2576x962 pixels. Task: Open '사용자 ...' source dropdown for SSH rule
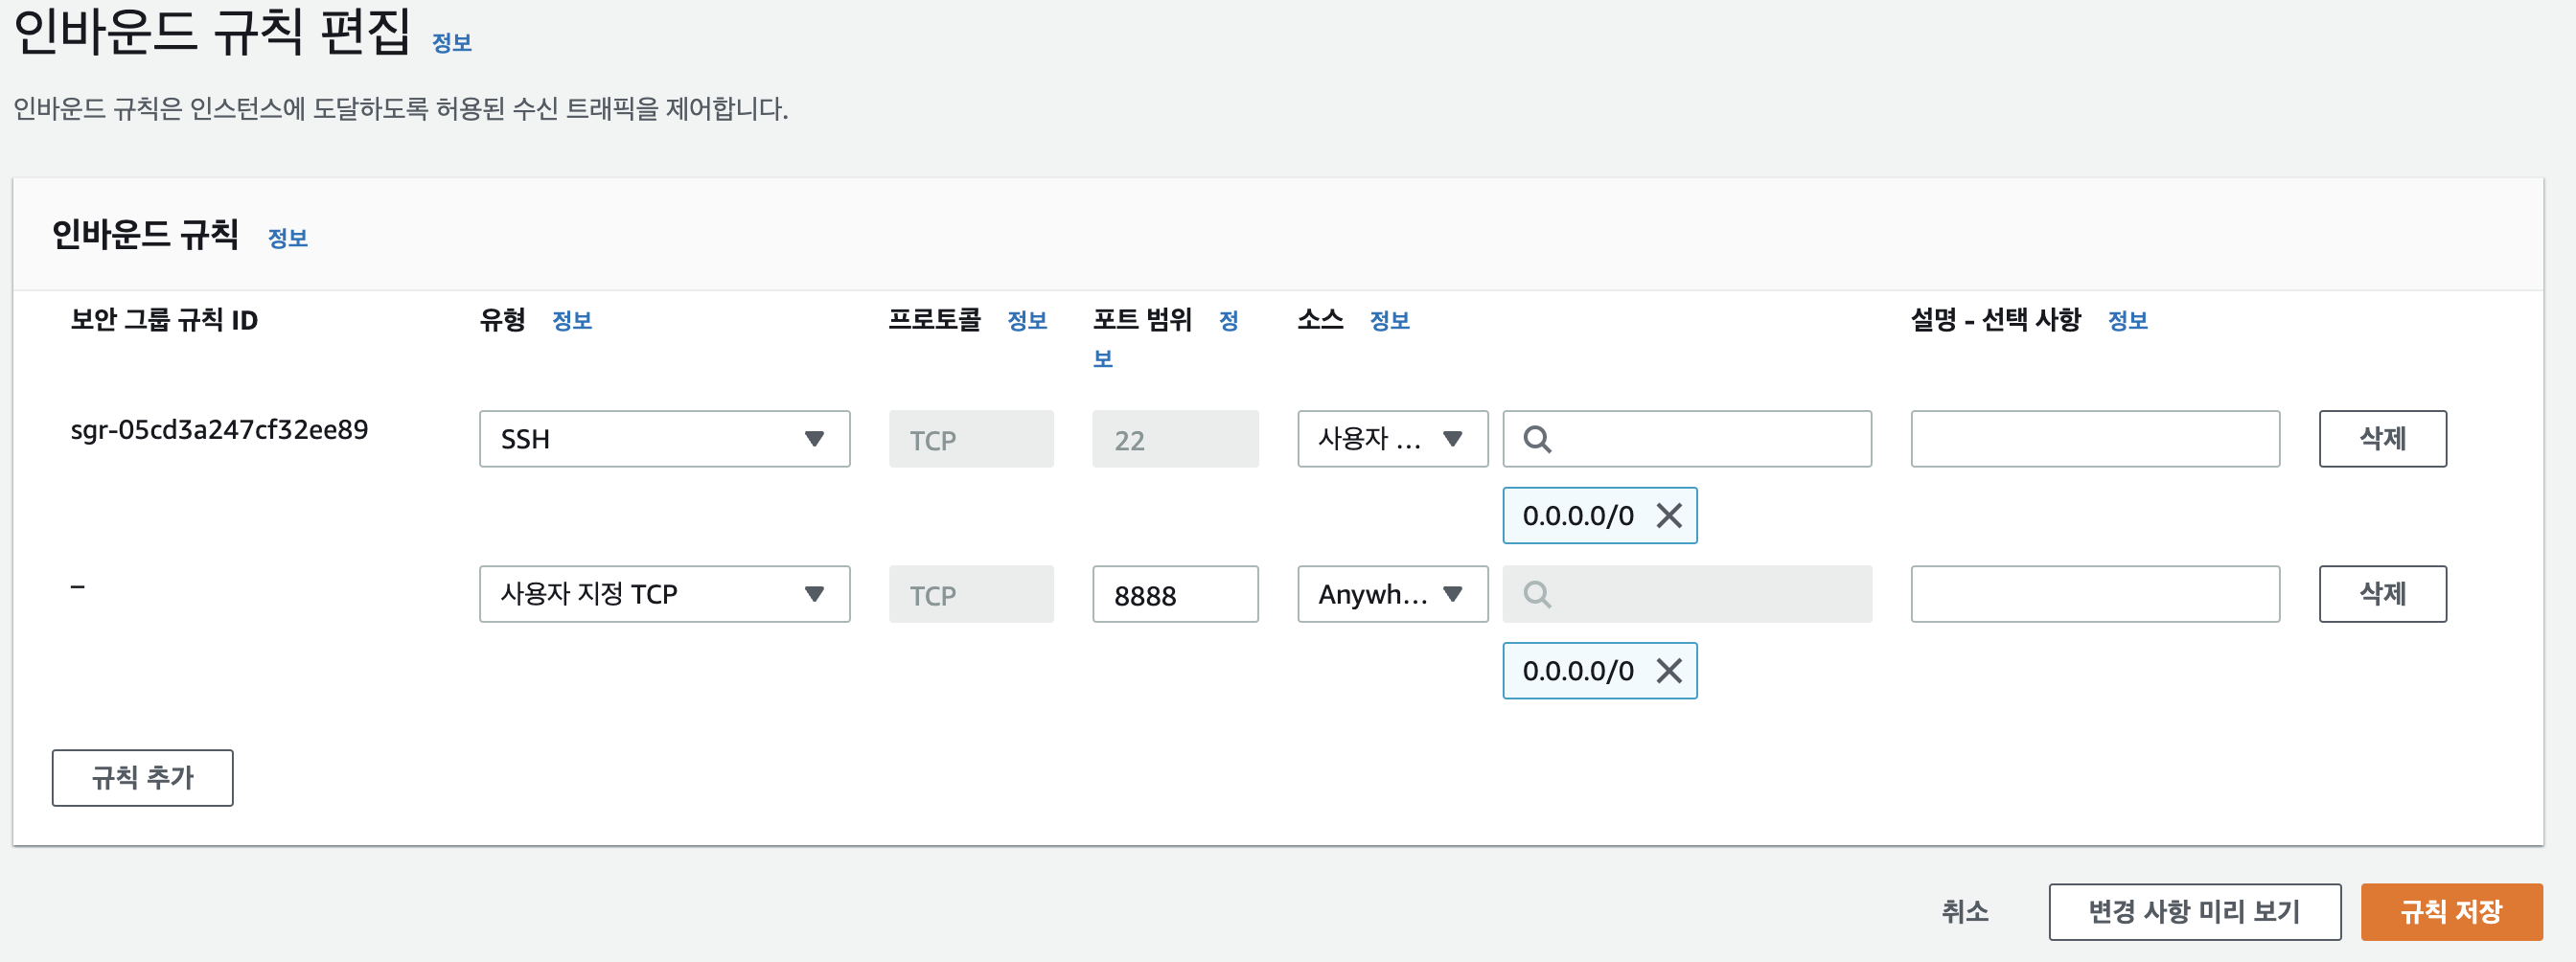tap(1392, 439)
